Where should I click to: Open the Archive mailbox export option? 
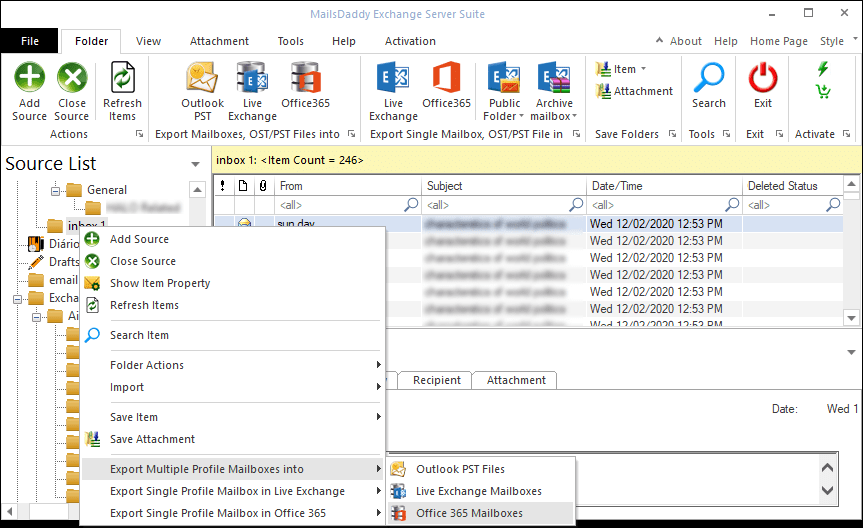tap(554, 91)
